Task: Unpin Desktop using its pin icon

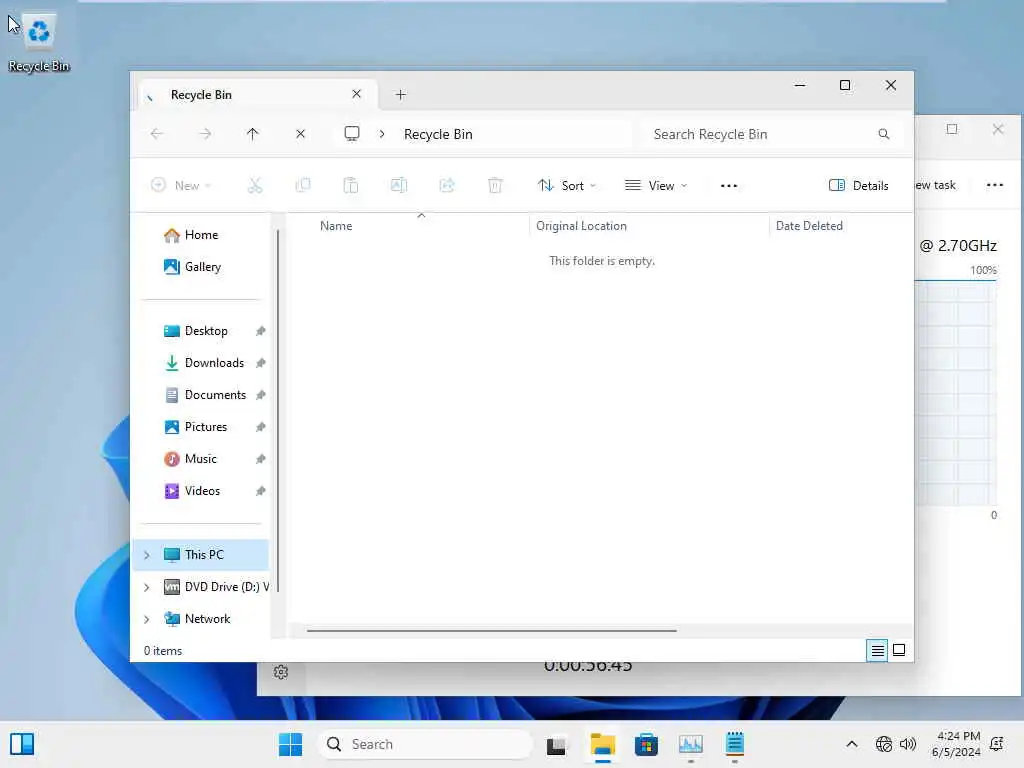Action: point(261,331)
